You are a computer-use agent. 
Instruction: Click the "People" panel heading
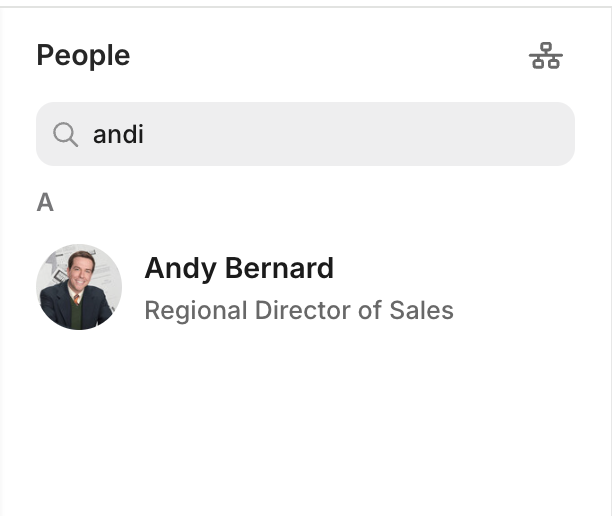coord(83,55)
